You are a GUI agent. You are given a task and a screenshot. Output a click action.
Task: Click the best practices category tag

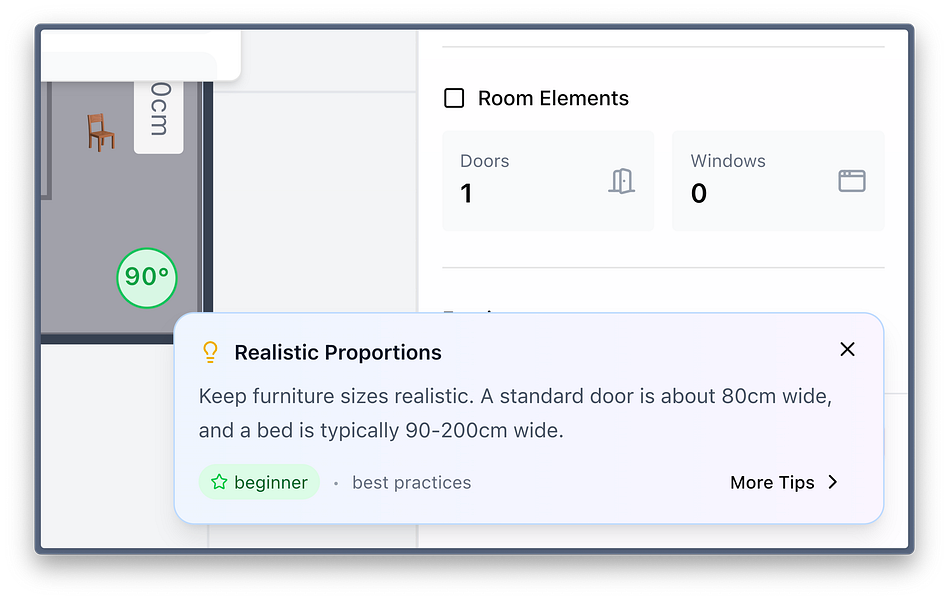coord(412,483)
